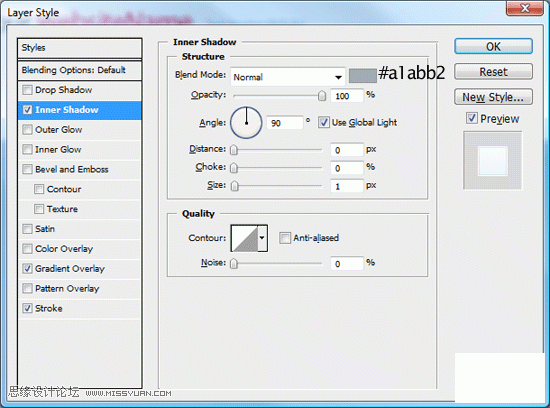Open the Blend Mode dropdown
550x408 pixels.
[x=288, y=77]
